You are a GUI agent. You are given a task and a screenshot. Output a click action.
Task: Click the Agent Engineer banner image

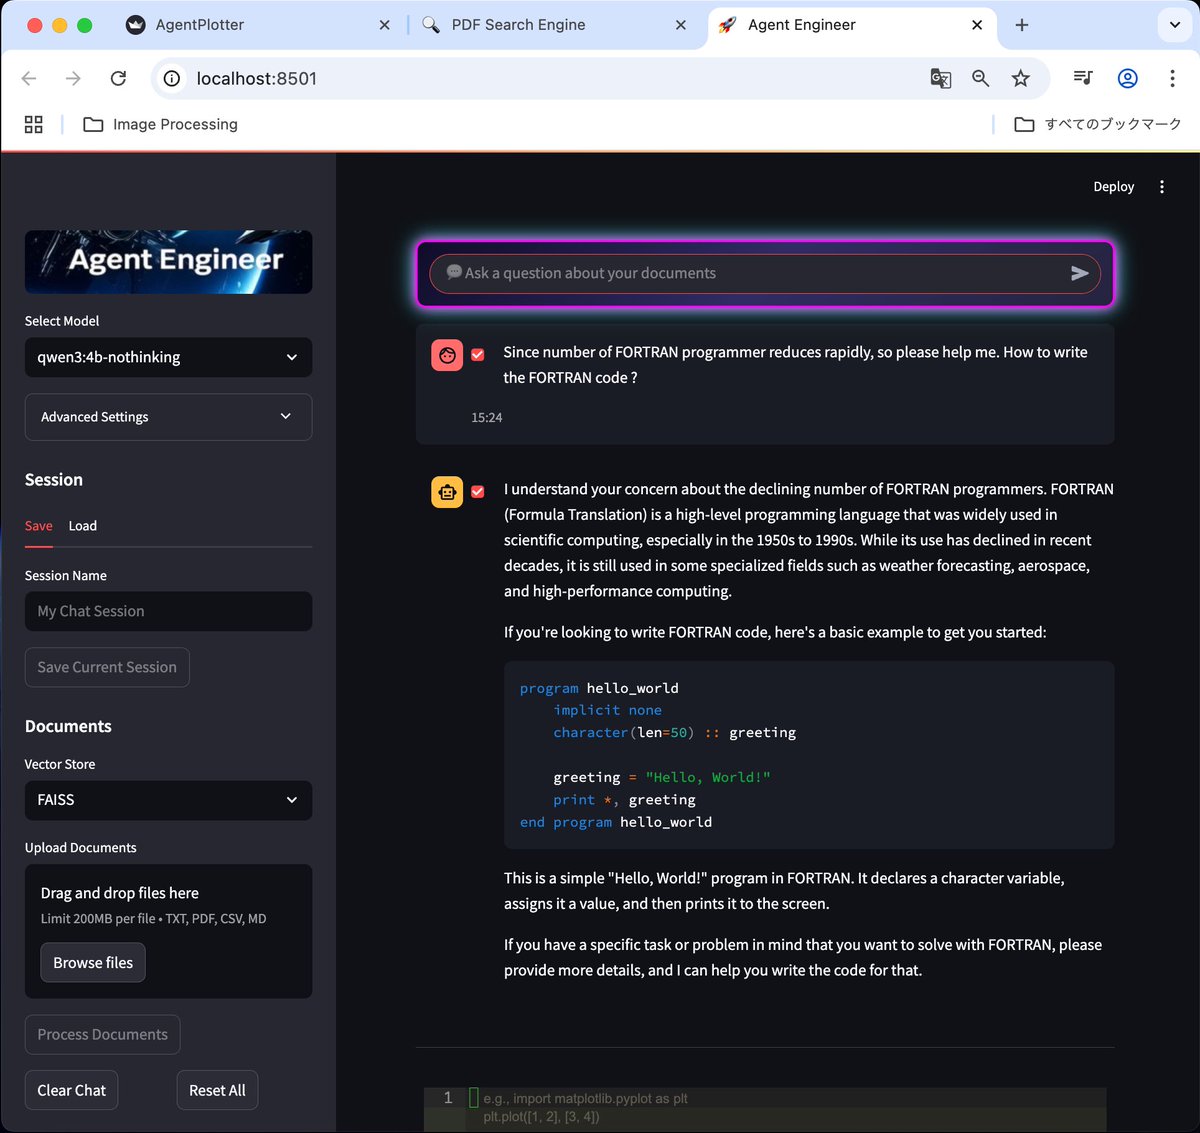pos(168,262)
